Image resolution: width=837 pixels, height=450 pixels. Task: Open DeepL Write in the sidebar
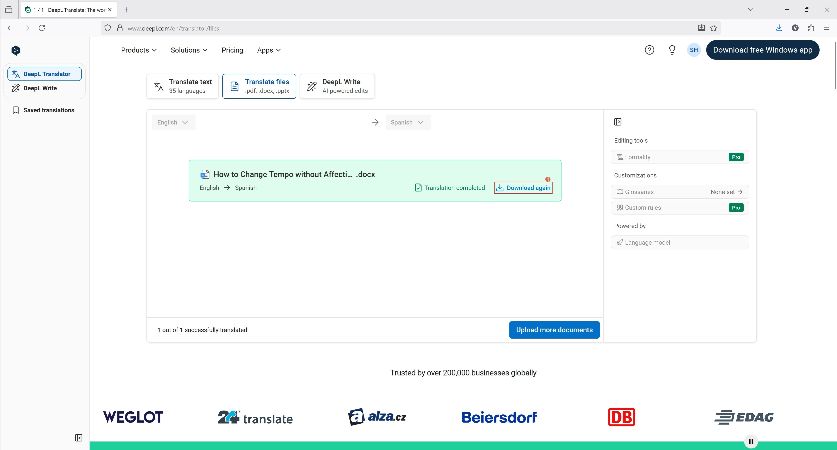pos(44,88)
